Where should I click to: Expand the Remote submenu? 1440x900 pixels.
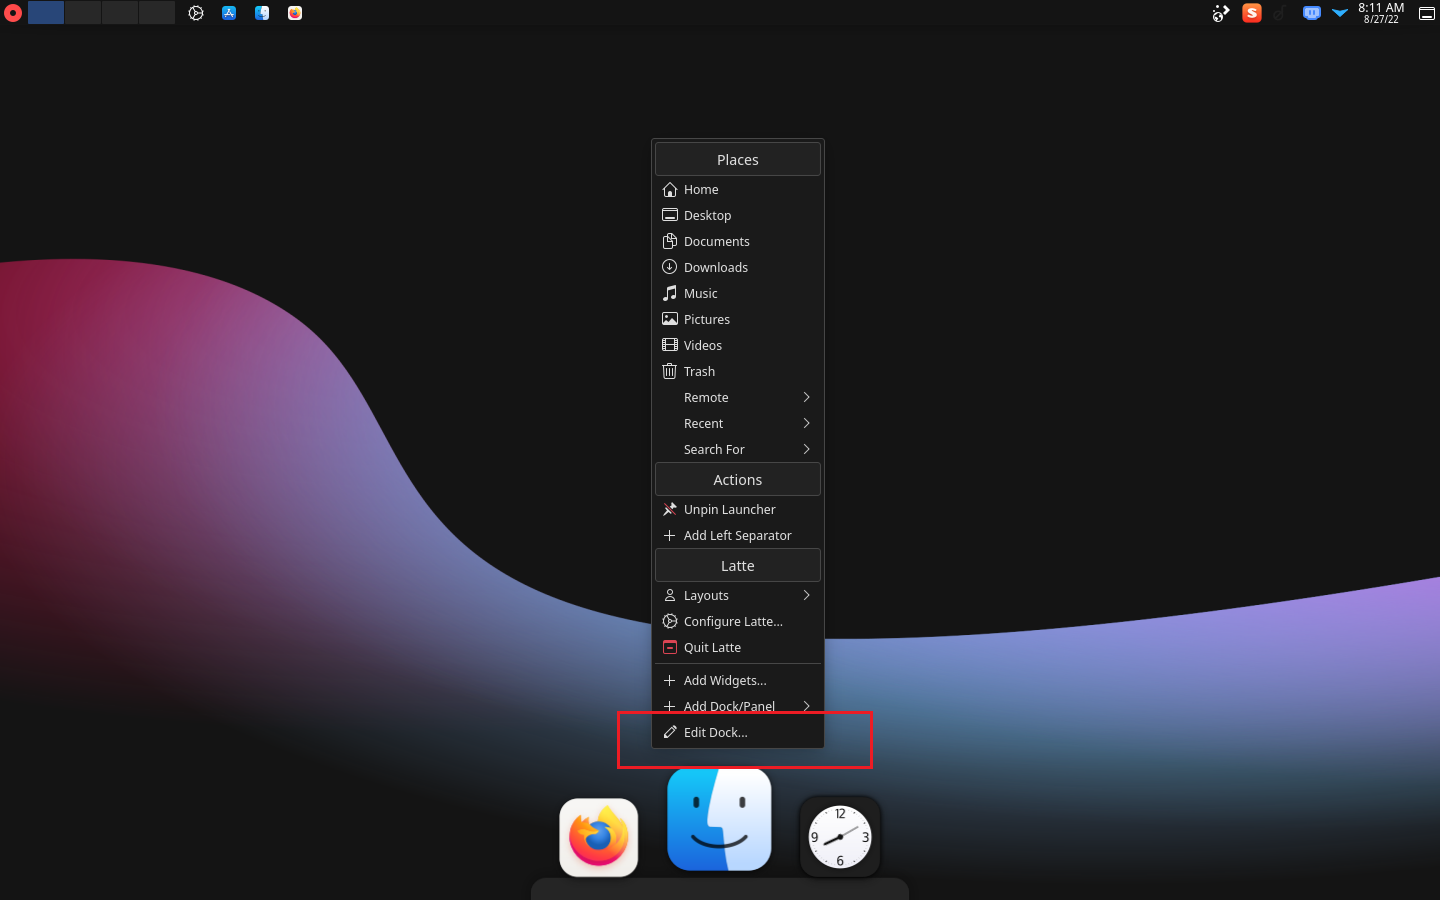pyautogui.click(x=738, y=397)
